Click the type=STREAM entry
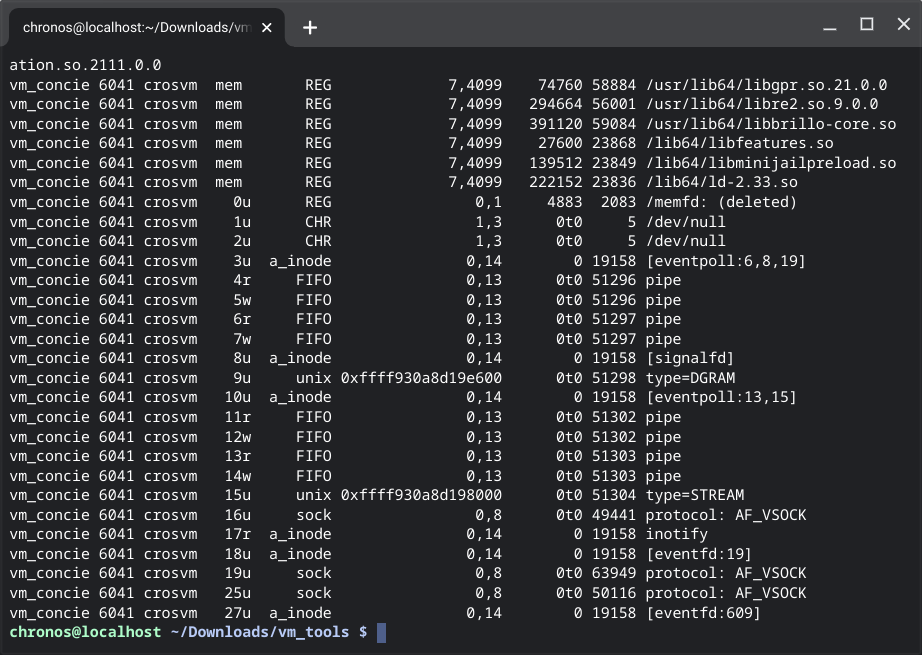 pyautogui.click(x=695, y=495)
